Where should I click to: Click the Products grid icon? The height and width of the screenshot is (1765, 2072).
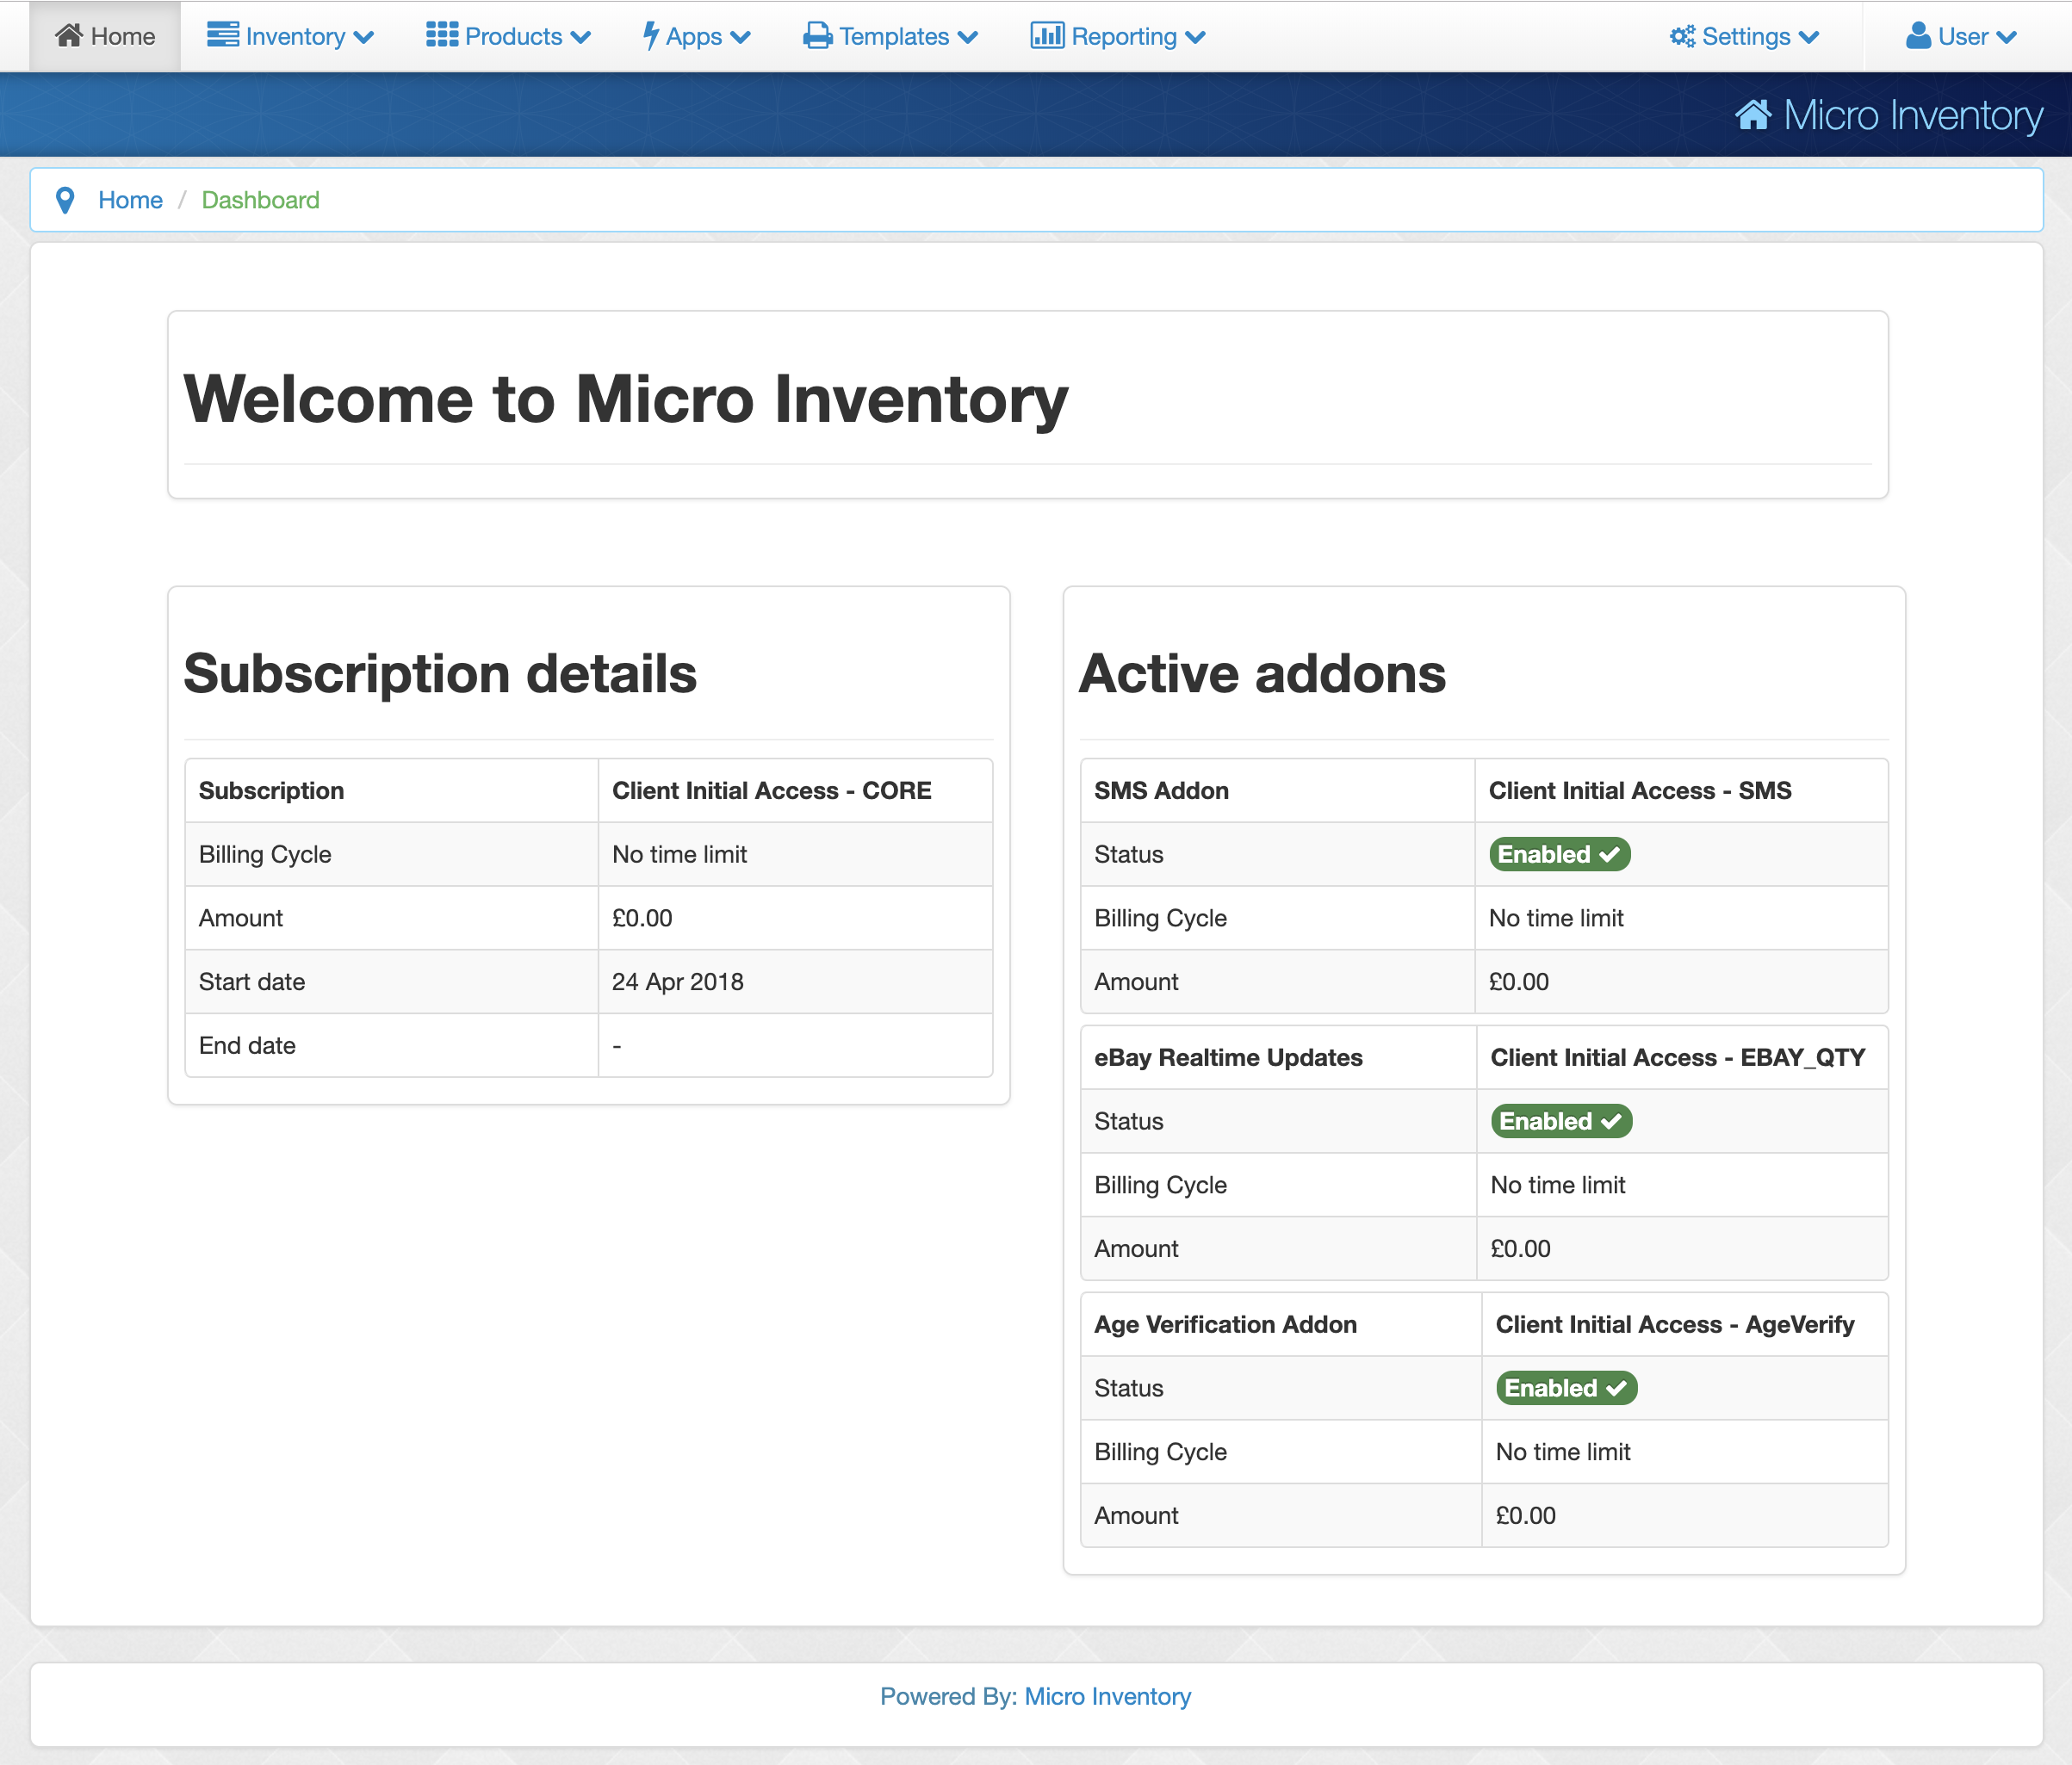tap(442, 35)
